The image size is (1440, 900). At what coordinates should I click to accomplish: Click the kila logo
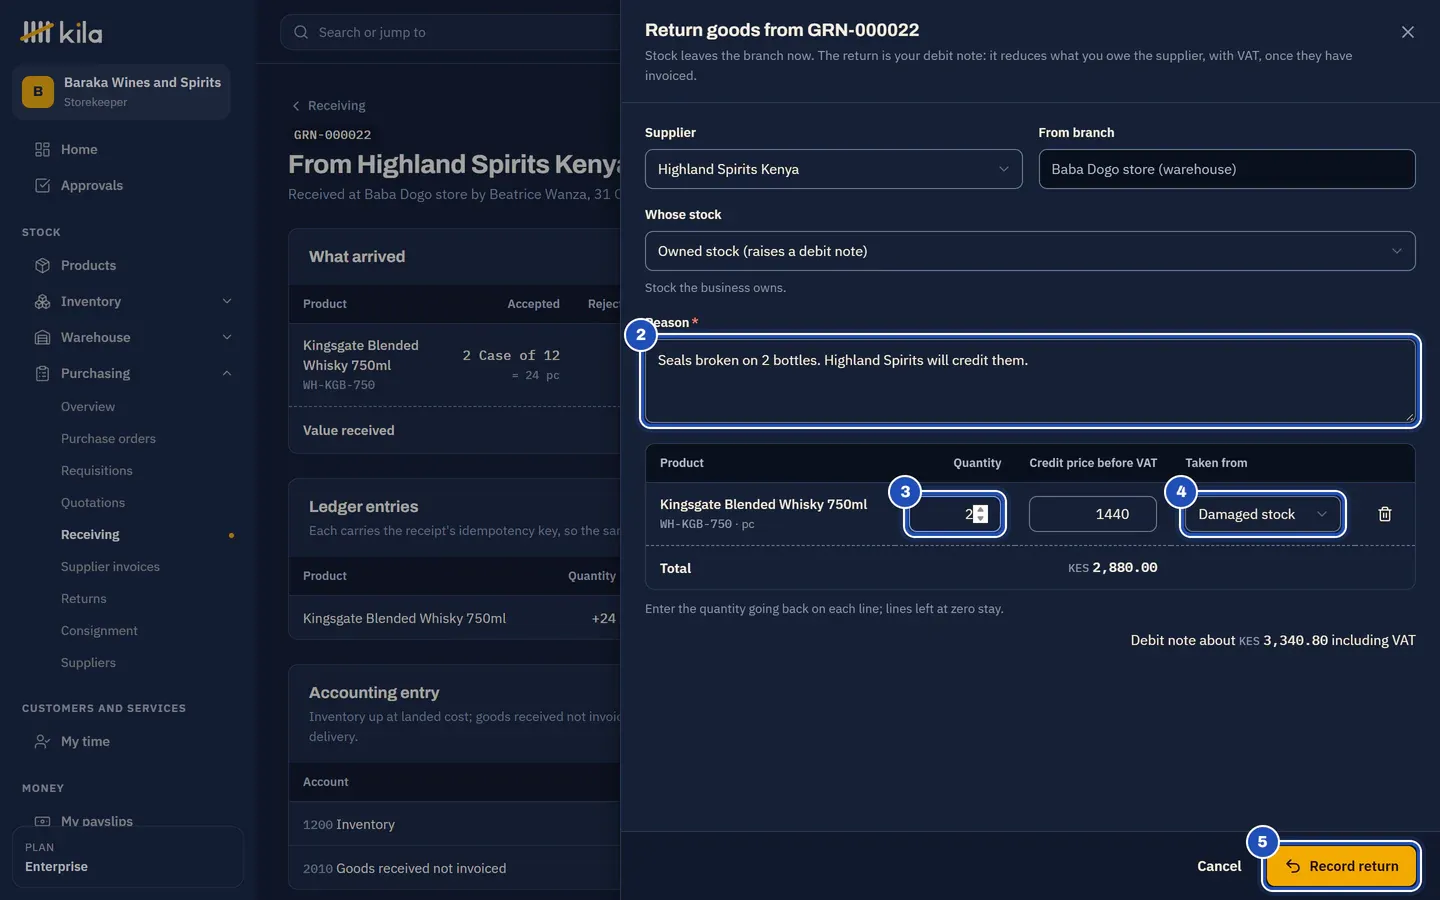click(x=62, y=32)
